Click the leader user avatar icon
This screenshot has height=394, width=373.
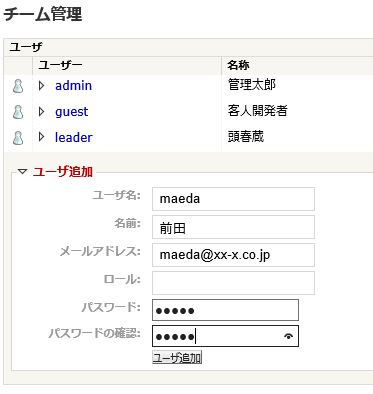[x=18, y=138]
